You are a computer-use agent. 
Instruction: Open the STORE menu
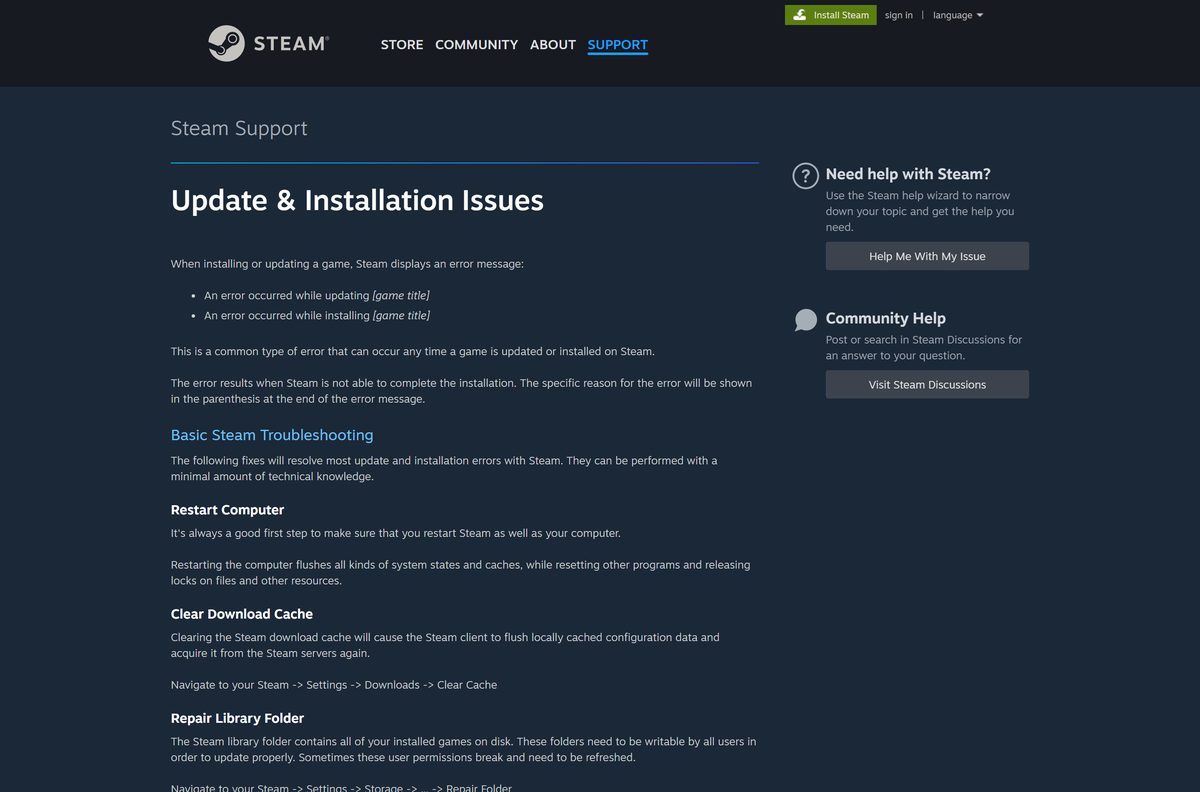point(402,45)
